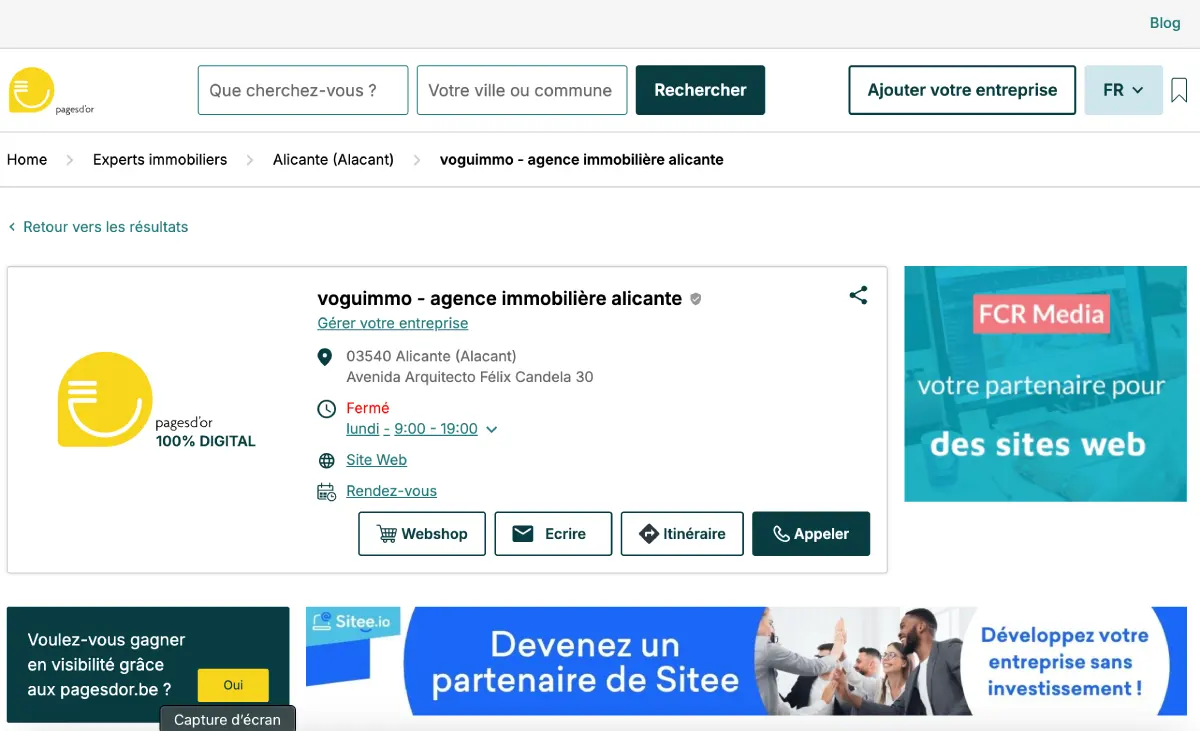The width and height of the screenshot is (1200, 731).
Task: Open the Webshop button
Action: click(422, 534)
